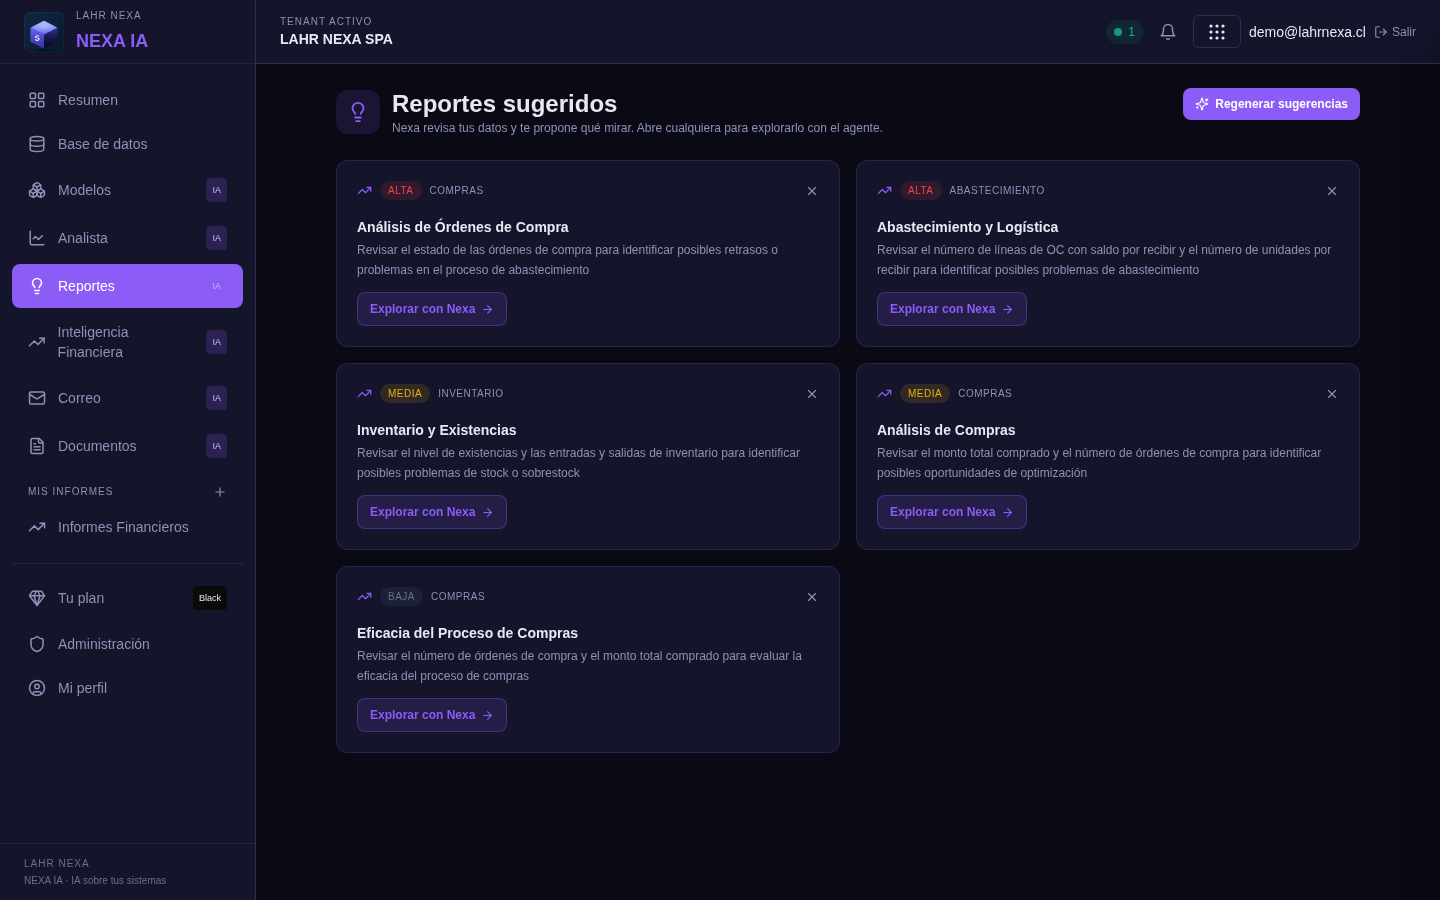Click the Resumen grid icon
The width and height of the screenshot is (1440, 900).
pos(37,100)
